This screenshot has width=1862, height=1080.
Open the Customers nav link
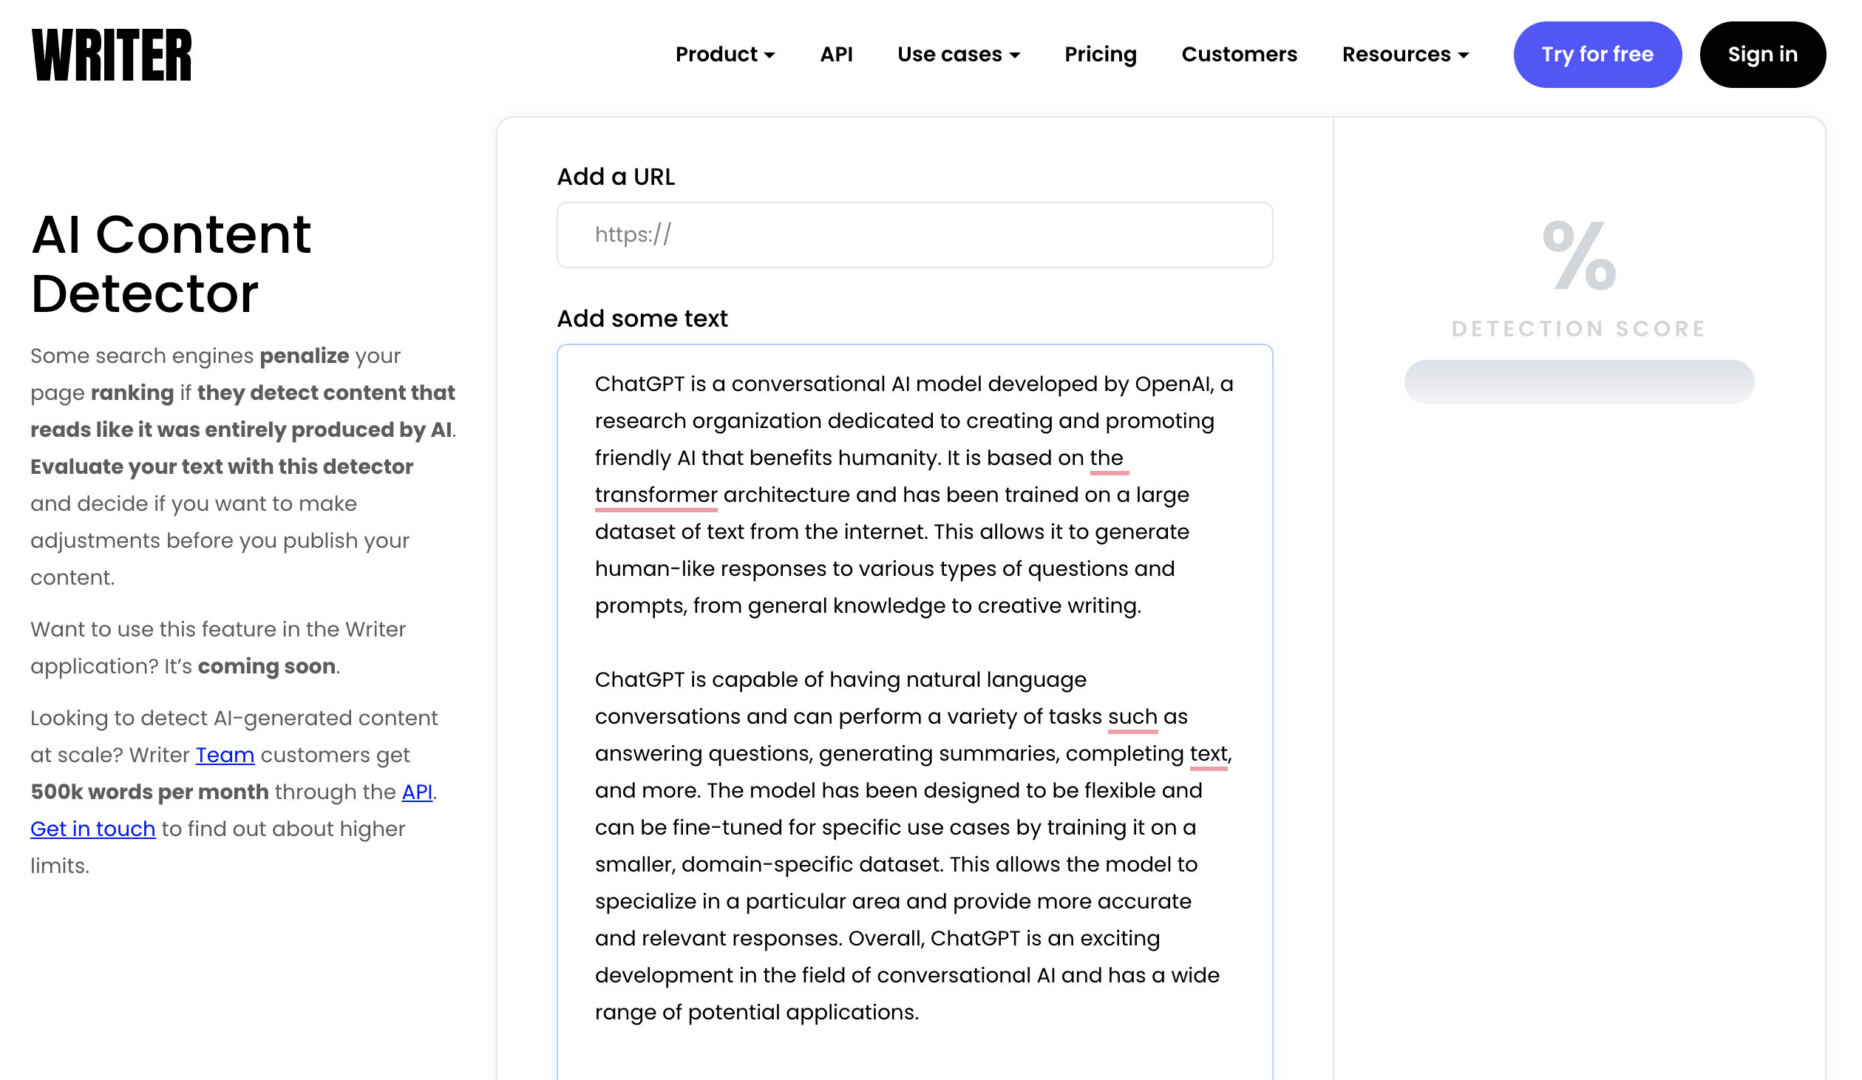1239,54
